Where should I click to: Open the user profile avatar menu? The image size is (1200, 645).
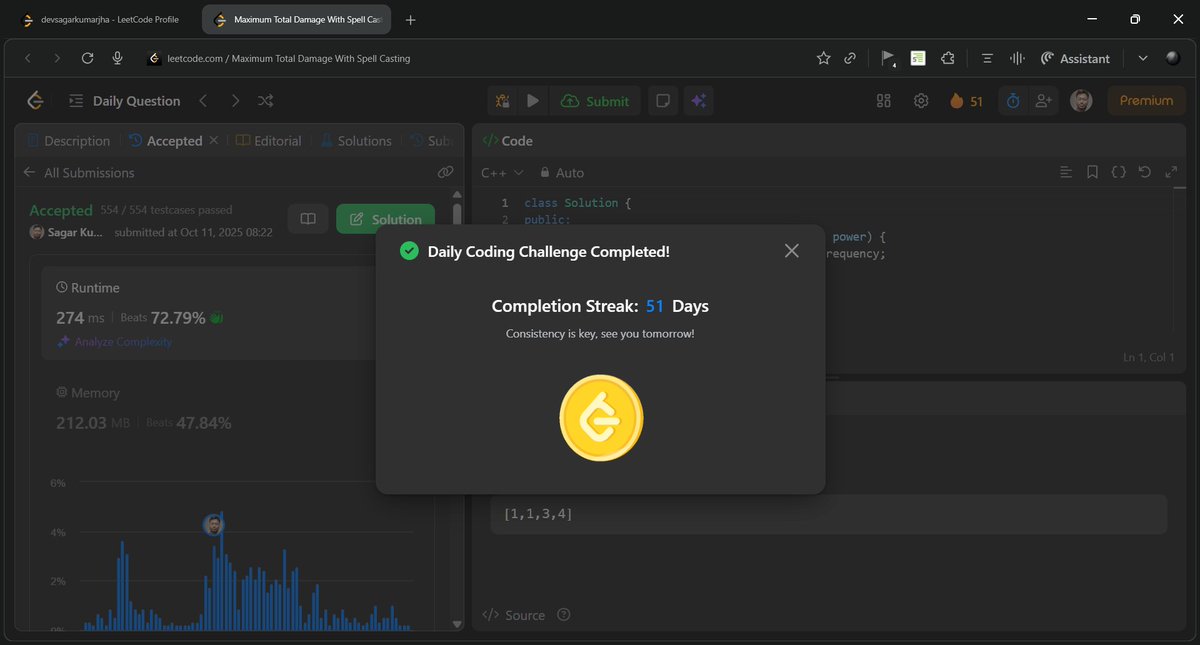pyautogui.click(x=1081, y=101)
